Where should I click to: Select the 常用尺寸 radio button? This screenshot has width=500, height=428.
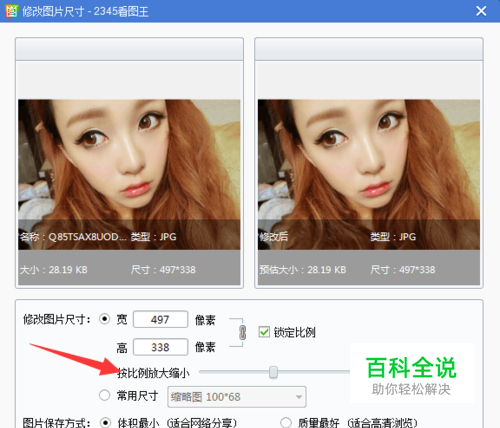[105, 396]
